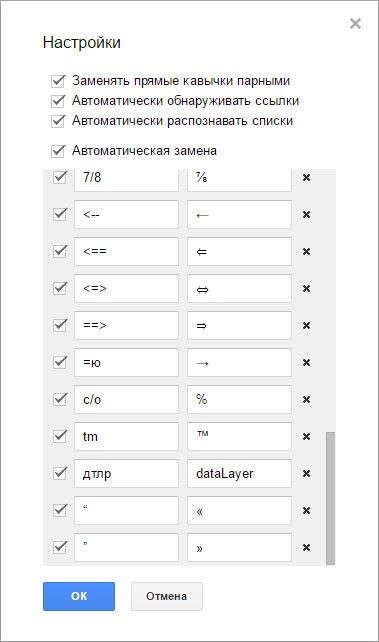This screenshot has width=379, height=642.
Task: Click the 'c/o' replace input field
Action: (126, 399)
